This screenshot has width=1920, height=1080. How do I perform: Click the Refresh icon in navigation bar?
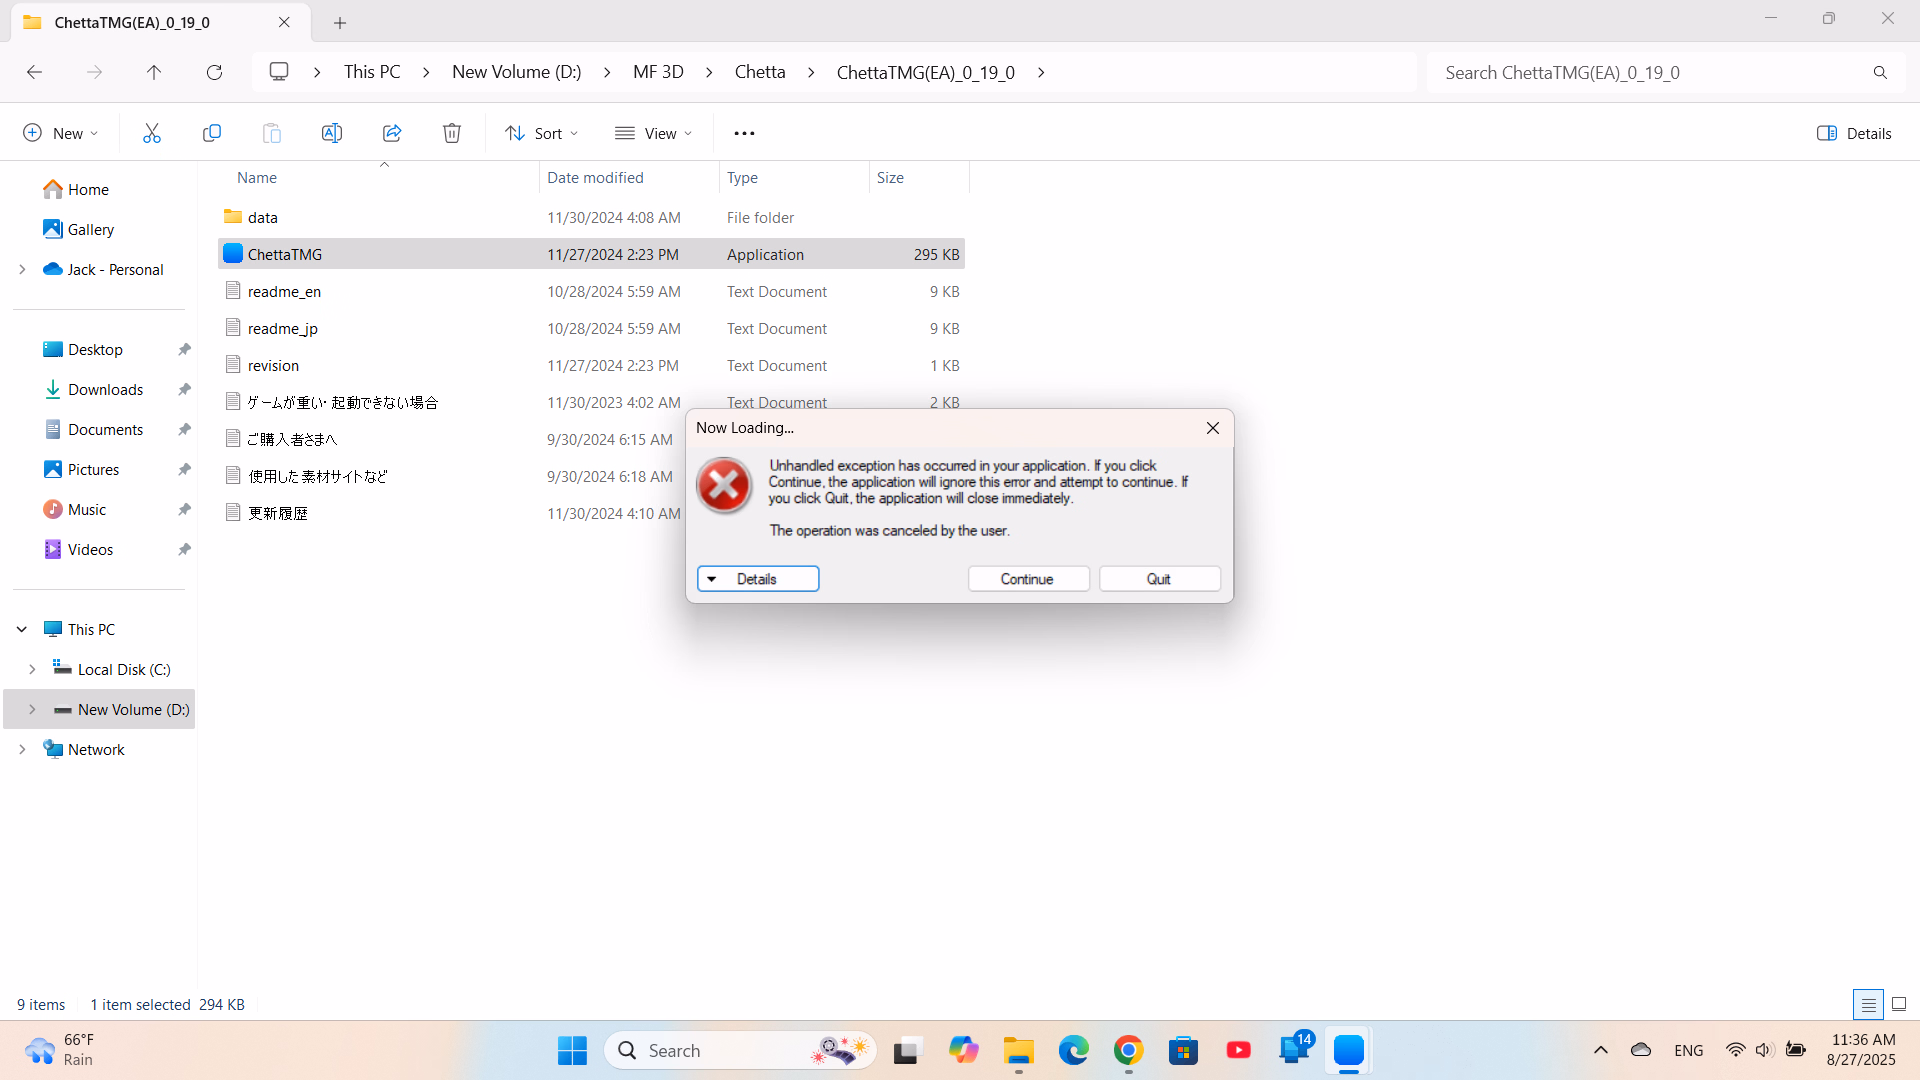coord(214,72)
